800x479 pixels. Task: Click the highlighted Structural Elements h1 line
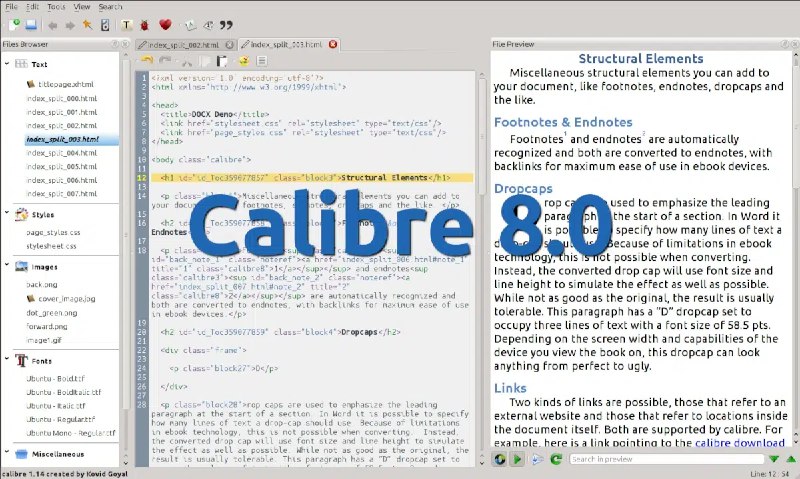pyautogui.click(x=312, y=178)
